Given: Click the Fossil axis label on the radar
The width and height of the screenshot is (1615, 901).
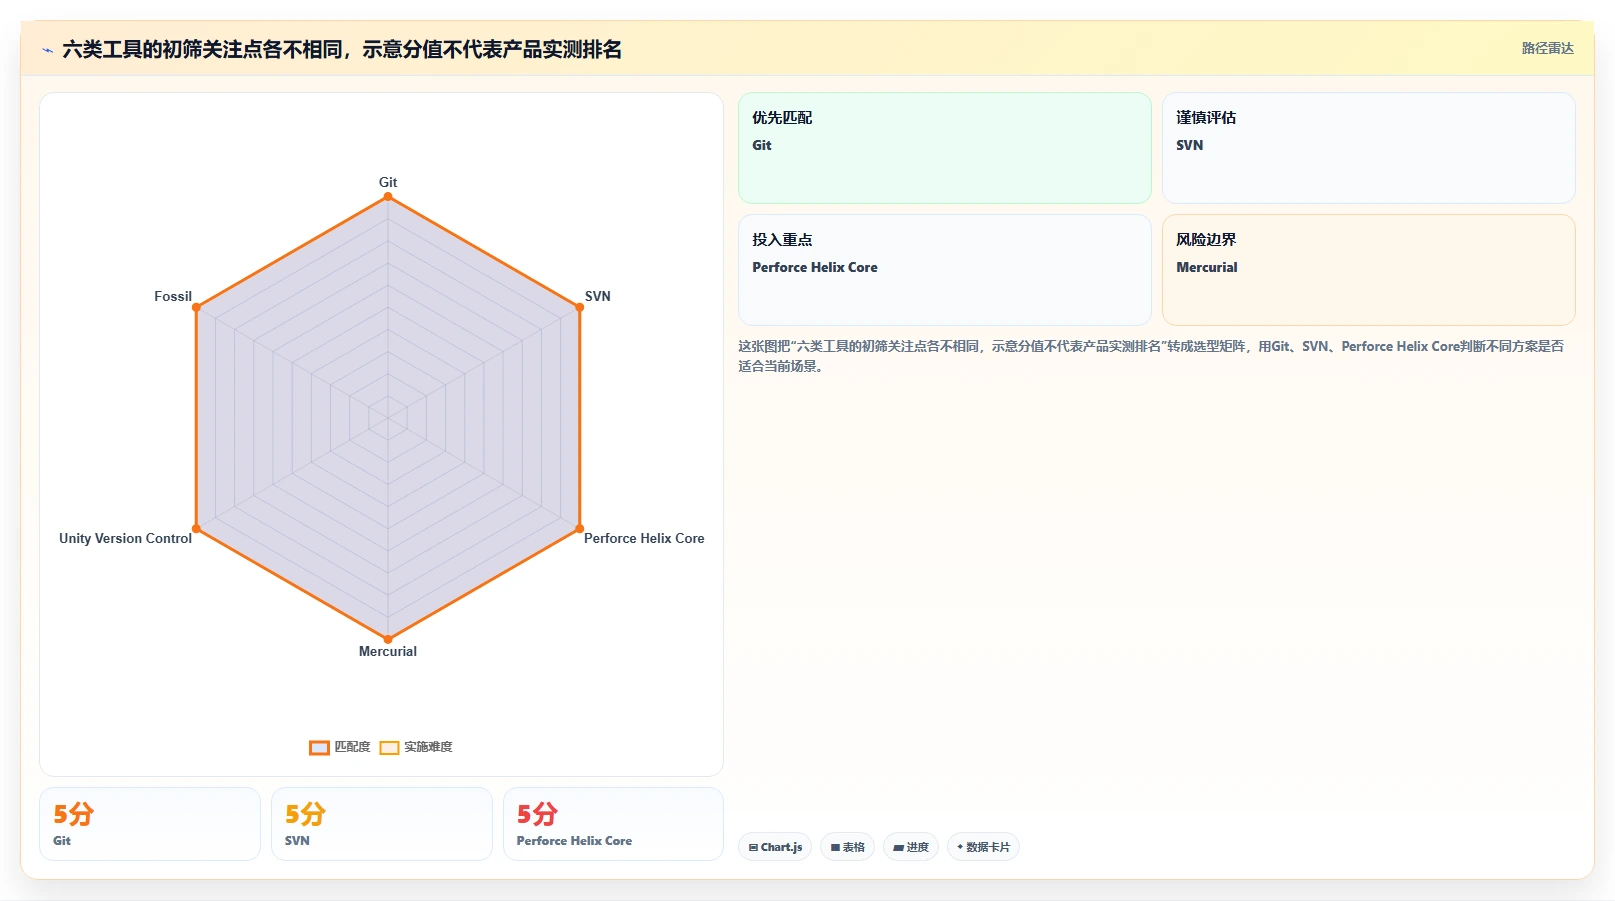Looking at the screenshot, I should pyautogui.click(x=173, y=296).
